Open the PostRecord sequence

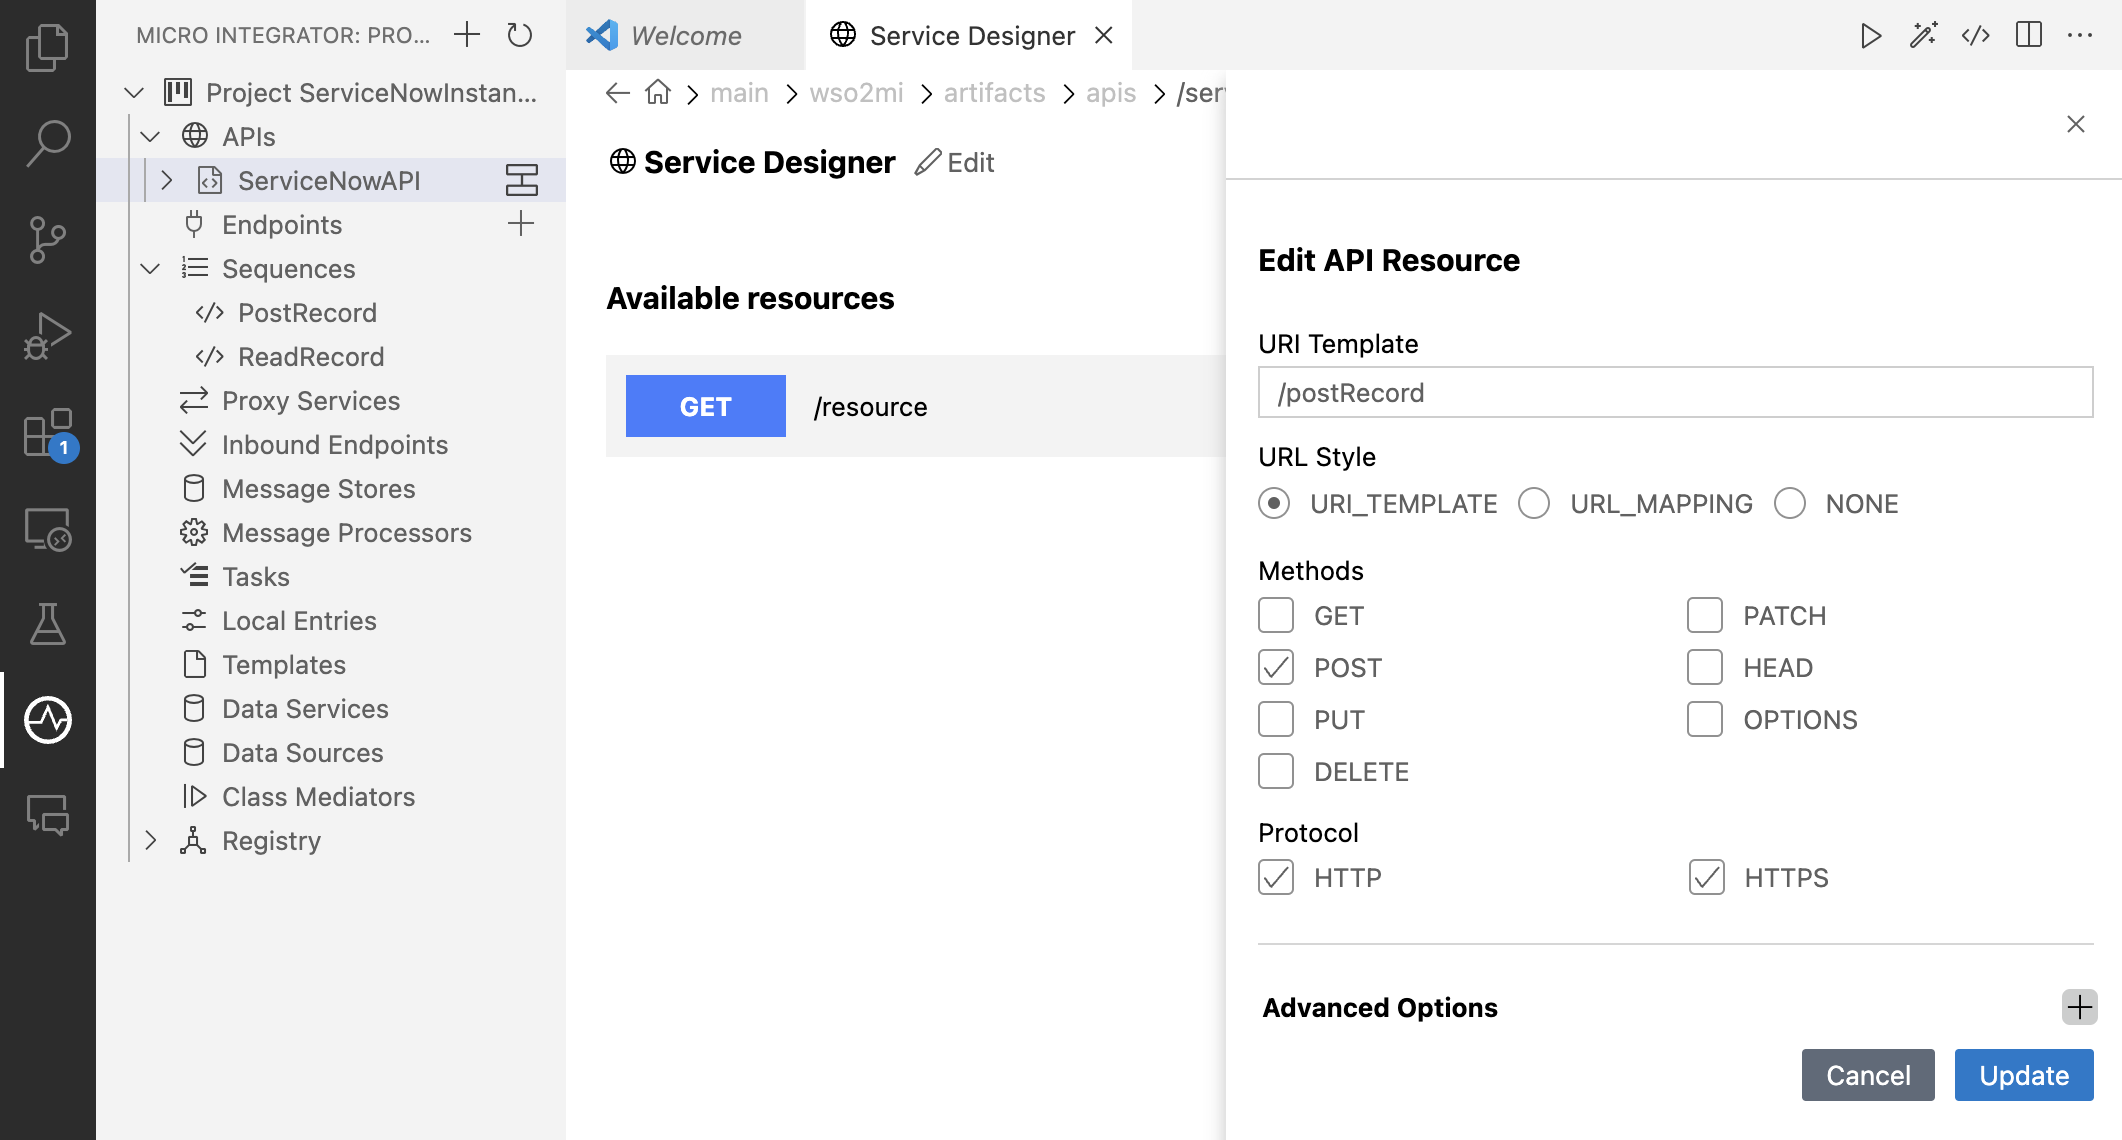pos(307,312)
